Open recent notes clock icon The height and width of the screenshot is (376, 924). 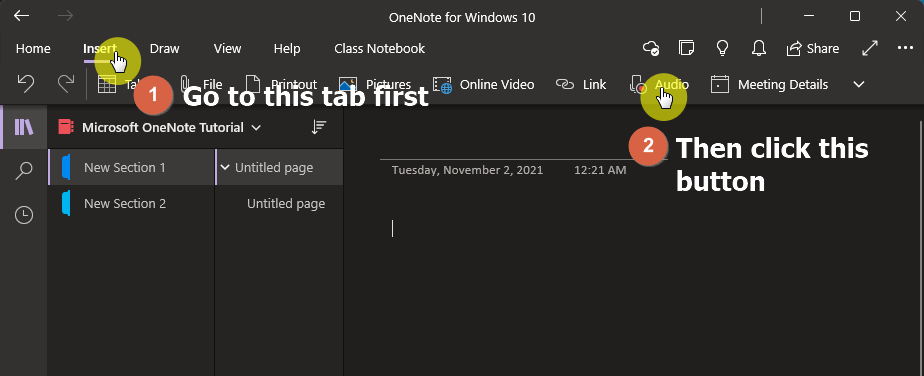tap(24, 215)
